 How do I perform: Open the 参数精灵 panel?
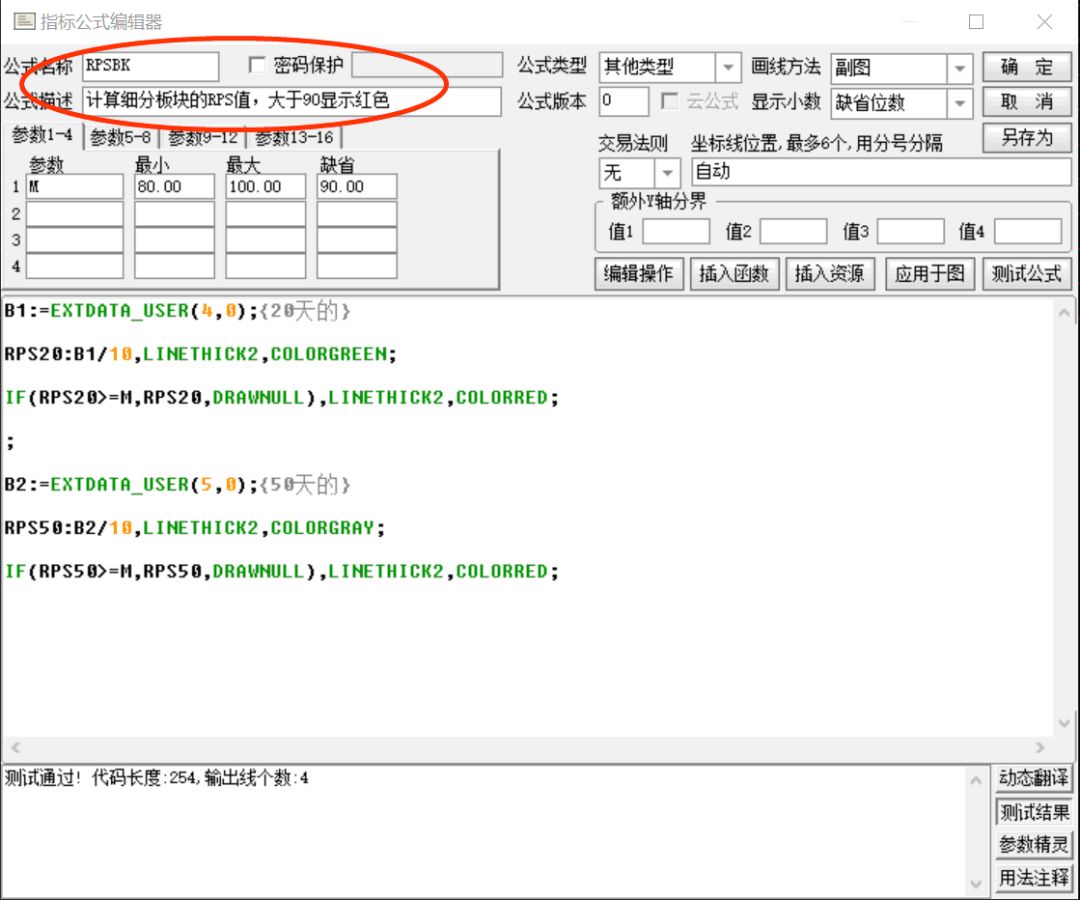1033,845
